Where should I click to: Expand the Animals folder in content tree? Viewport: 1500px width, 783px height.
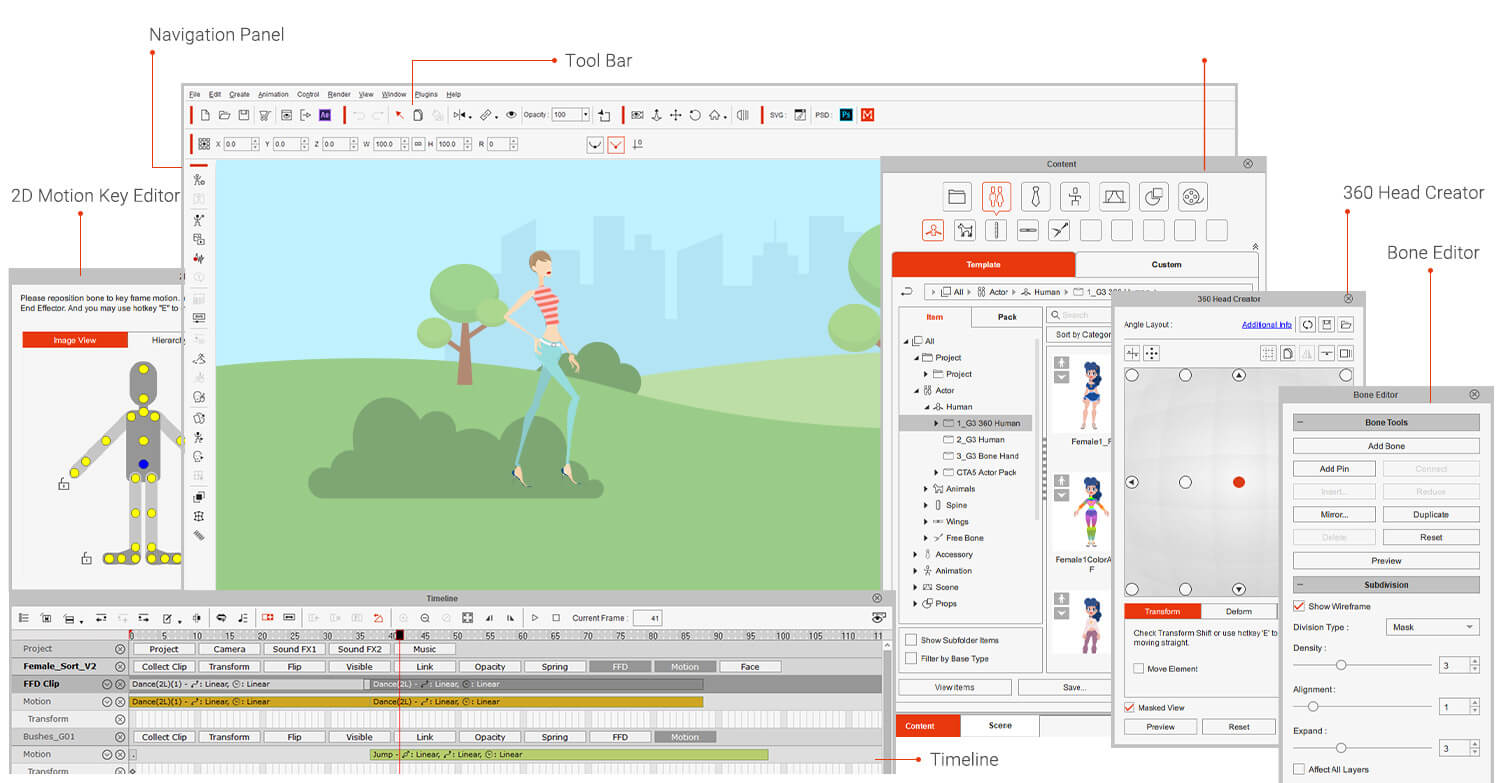coord(926,489)
